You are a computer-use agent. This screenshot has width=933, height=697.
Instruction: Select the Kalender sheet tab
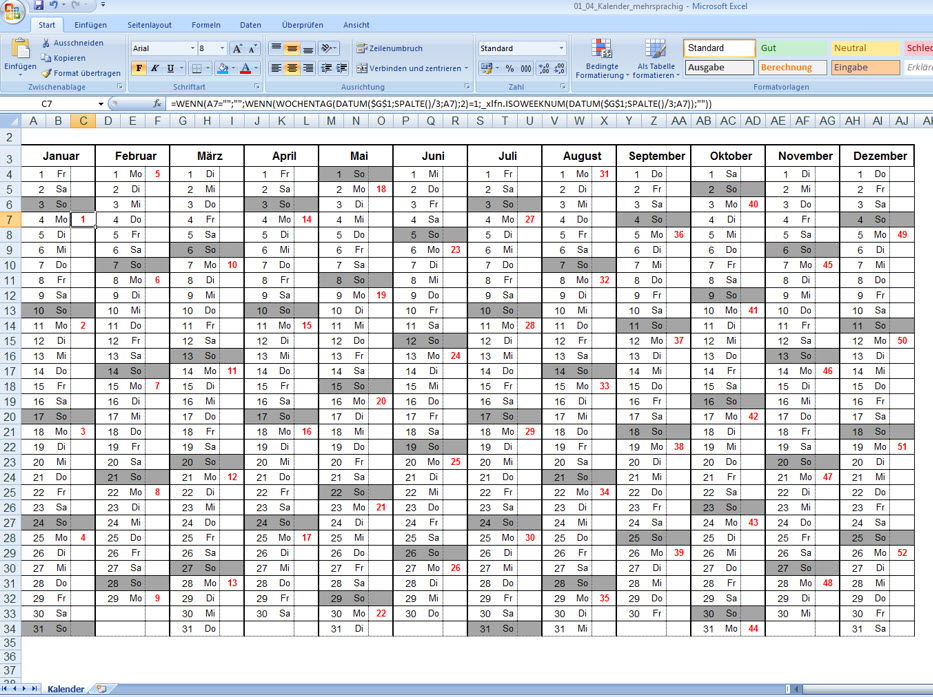(66, 689)
